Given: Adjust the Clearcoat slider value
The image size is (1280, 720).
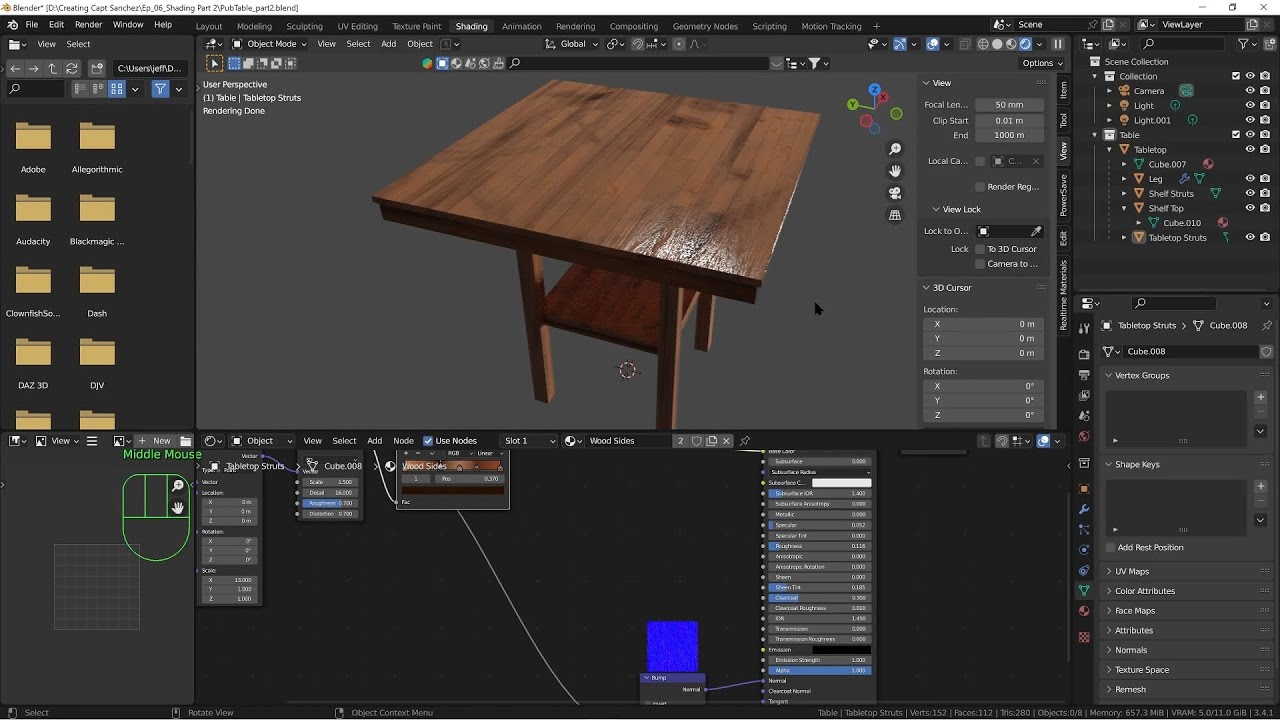Looking at the screenshot, I should [x=819, y=598].
